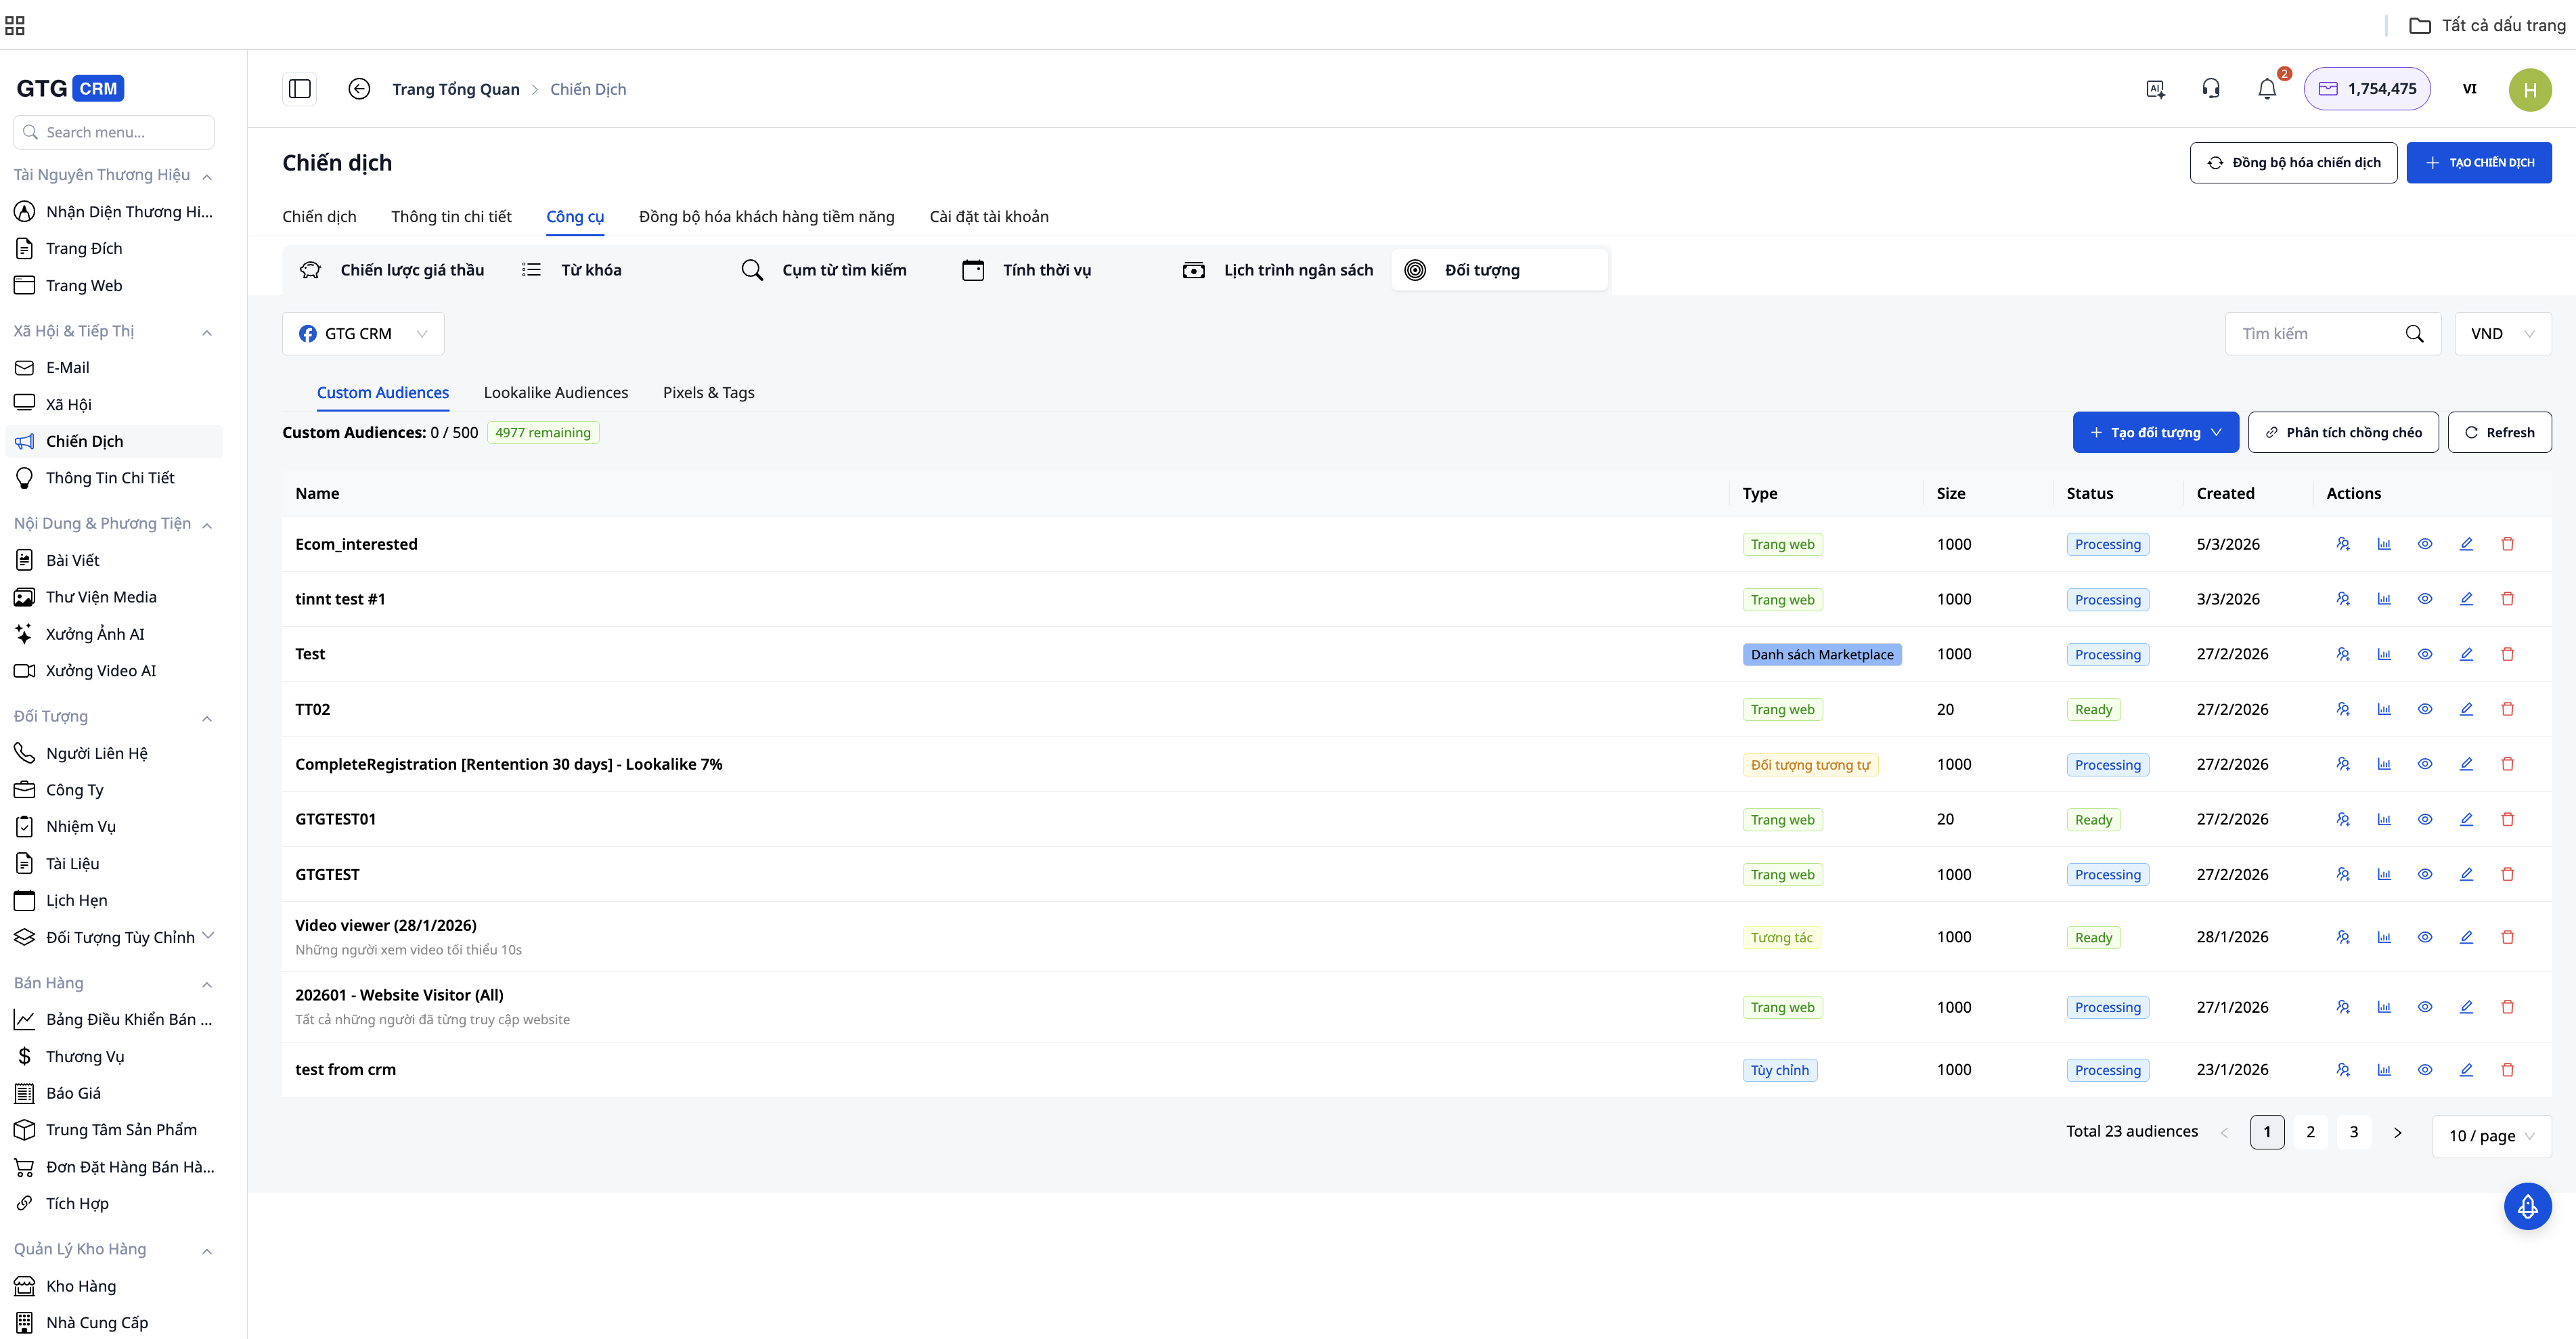2576x1339 pixels.
Task: Toggle the sidebar panel icon
Action: tap(299, 89)
